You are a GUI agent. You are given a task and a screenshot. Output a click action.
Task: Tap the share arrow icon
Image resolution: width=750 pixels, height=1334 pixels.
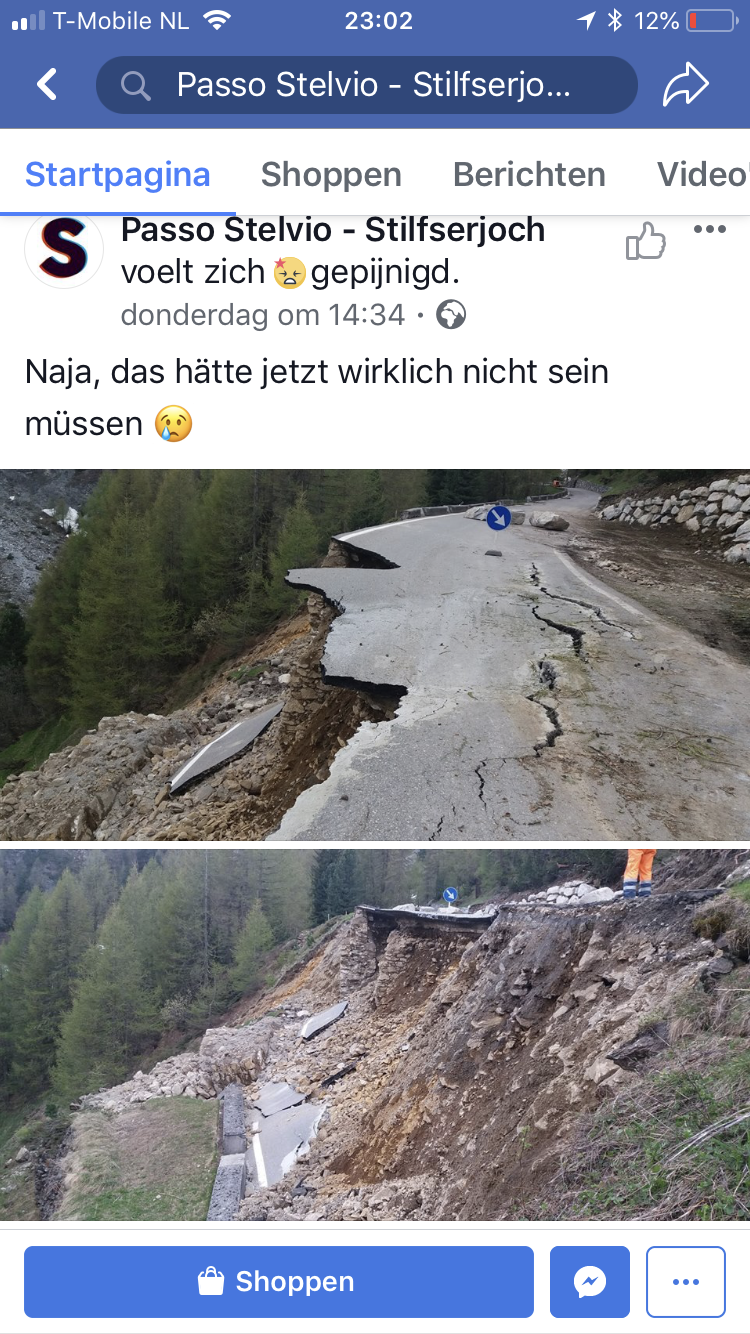pyautogui.click(x=686, y=86)
